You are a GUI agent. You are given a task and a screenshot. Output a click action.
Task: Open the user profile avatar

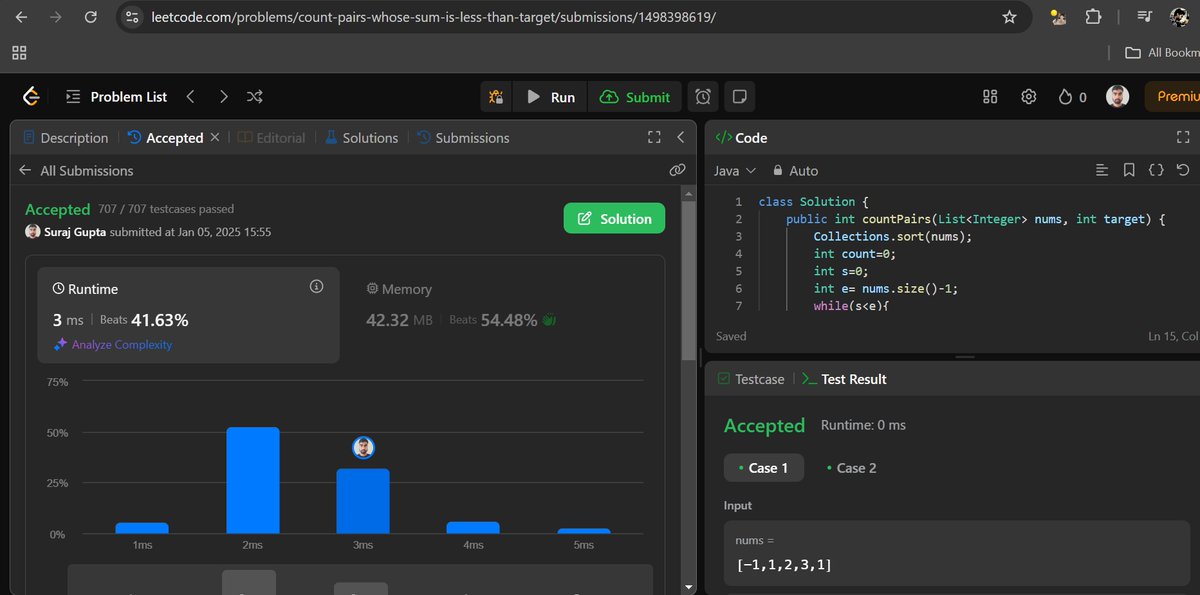pos(1117,96)
